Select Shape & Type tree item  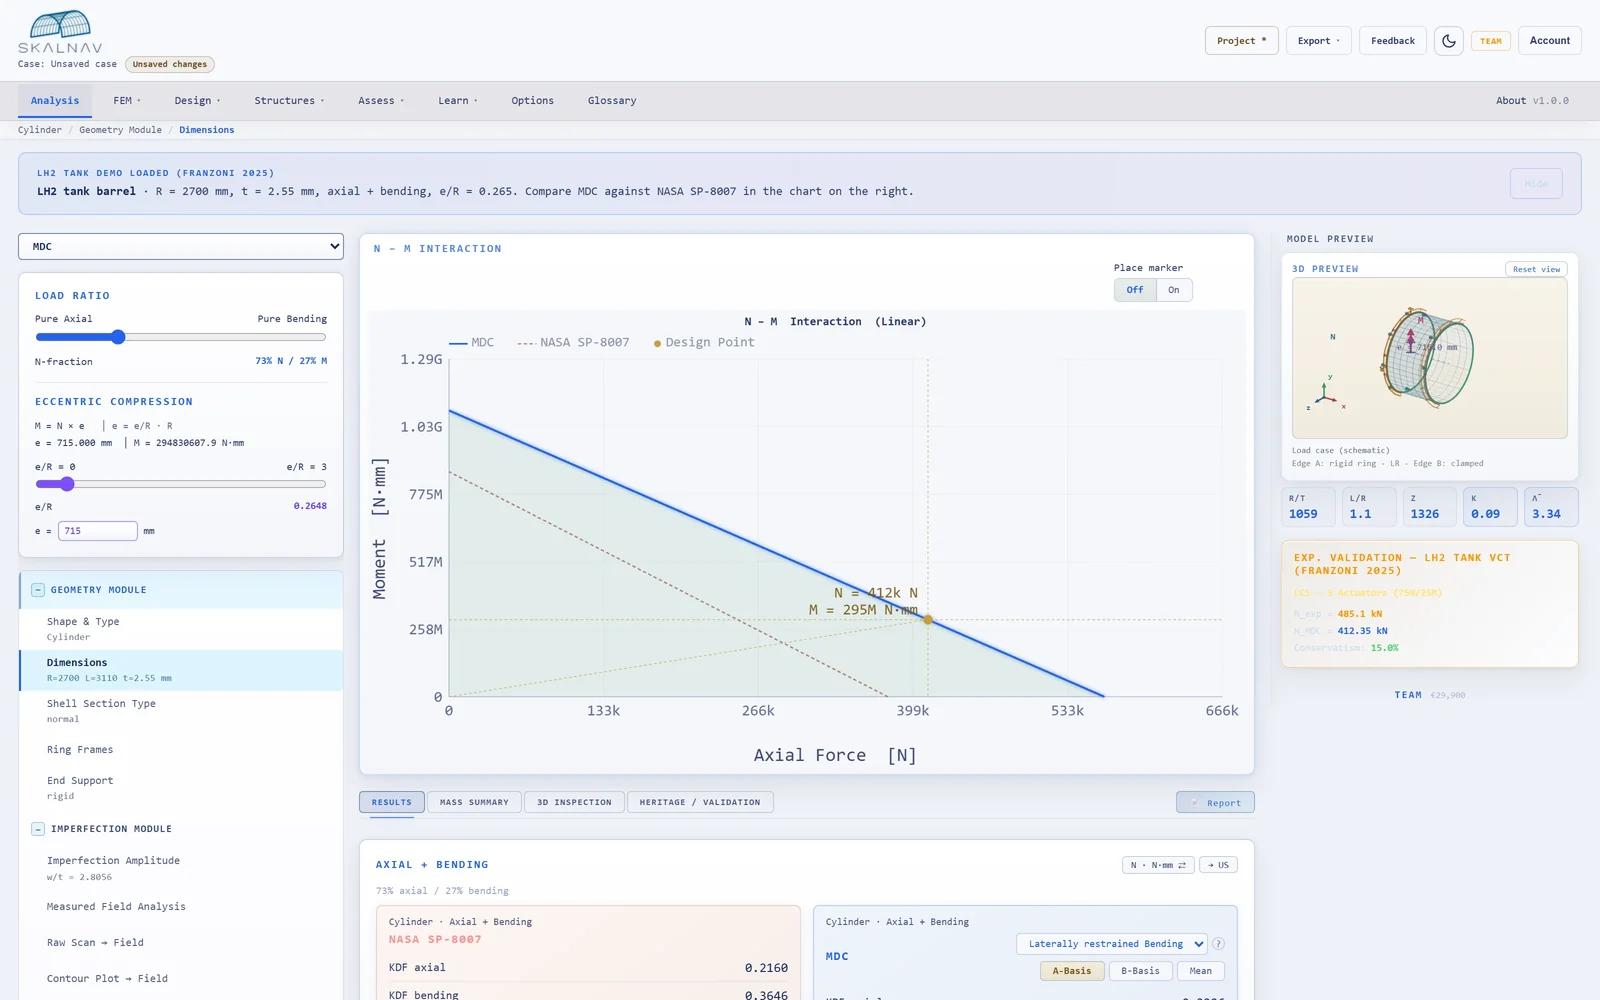181,629
